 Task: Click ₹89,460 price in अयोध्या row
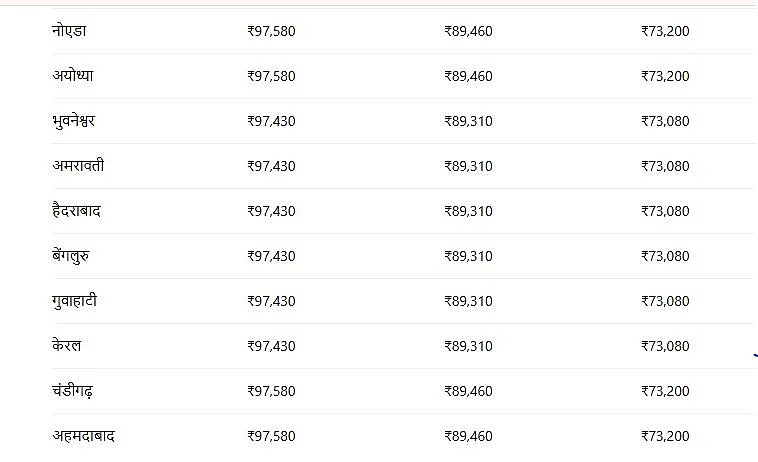(x=468, y=76)
